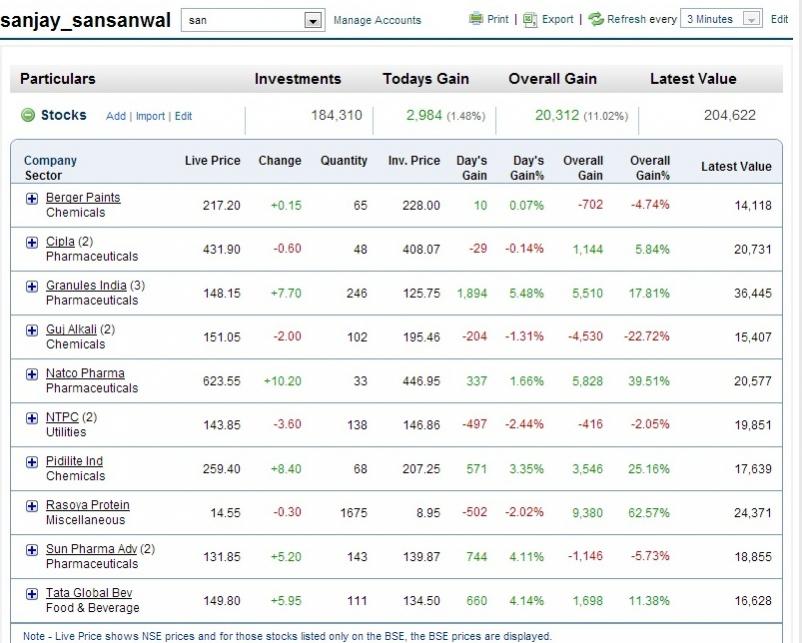Click the Particulars summary header
Screen dimensions: 802x643
click(x=58, y=79)
